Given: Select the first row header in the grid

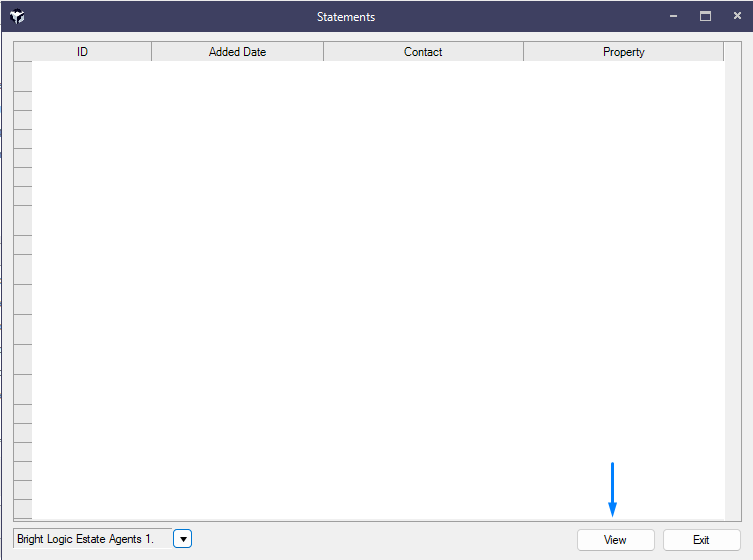Looking at the screenshot, I should (22, 76).
